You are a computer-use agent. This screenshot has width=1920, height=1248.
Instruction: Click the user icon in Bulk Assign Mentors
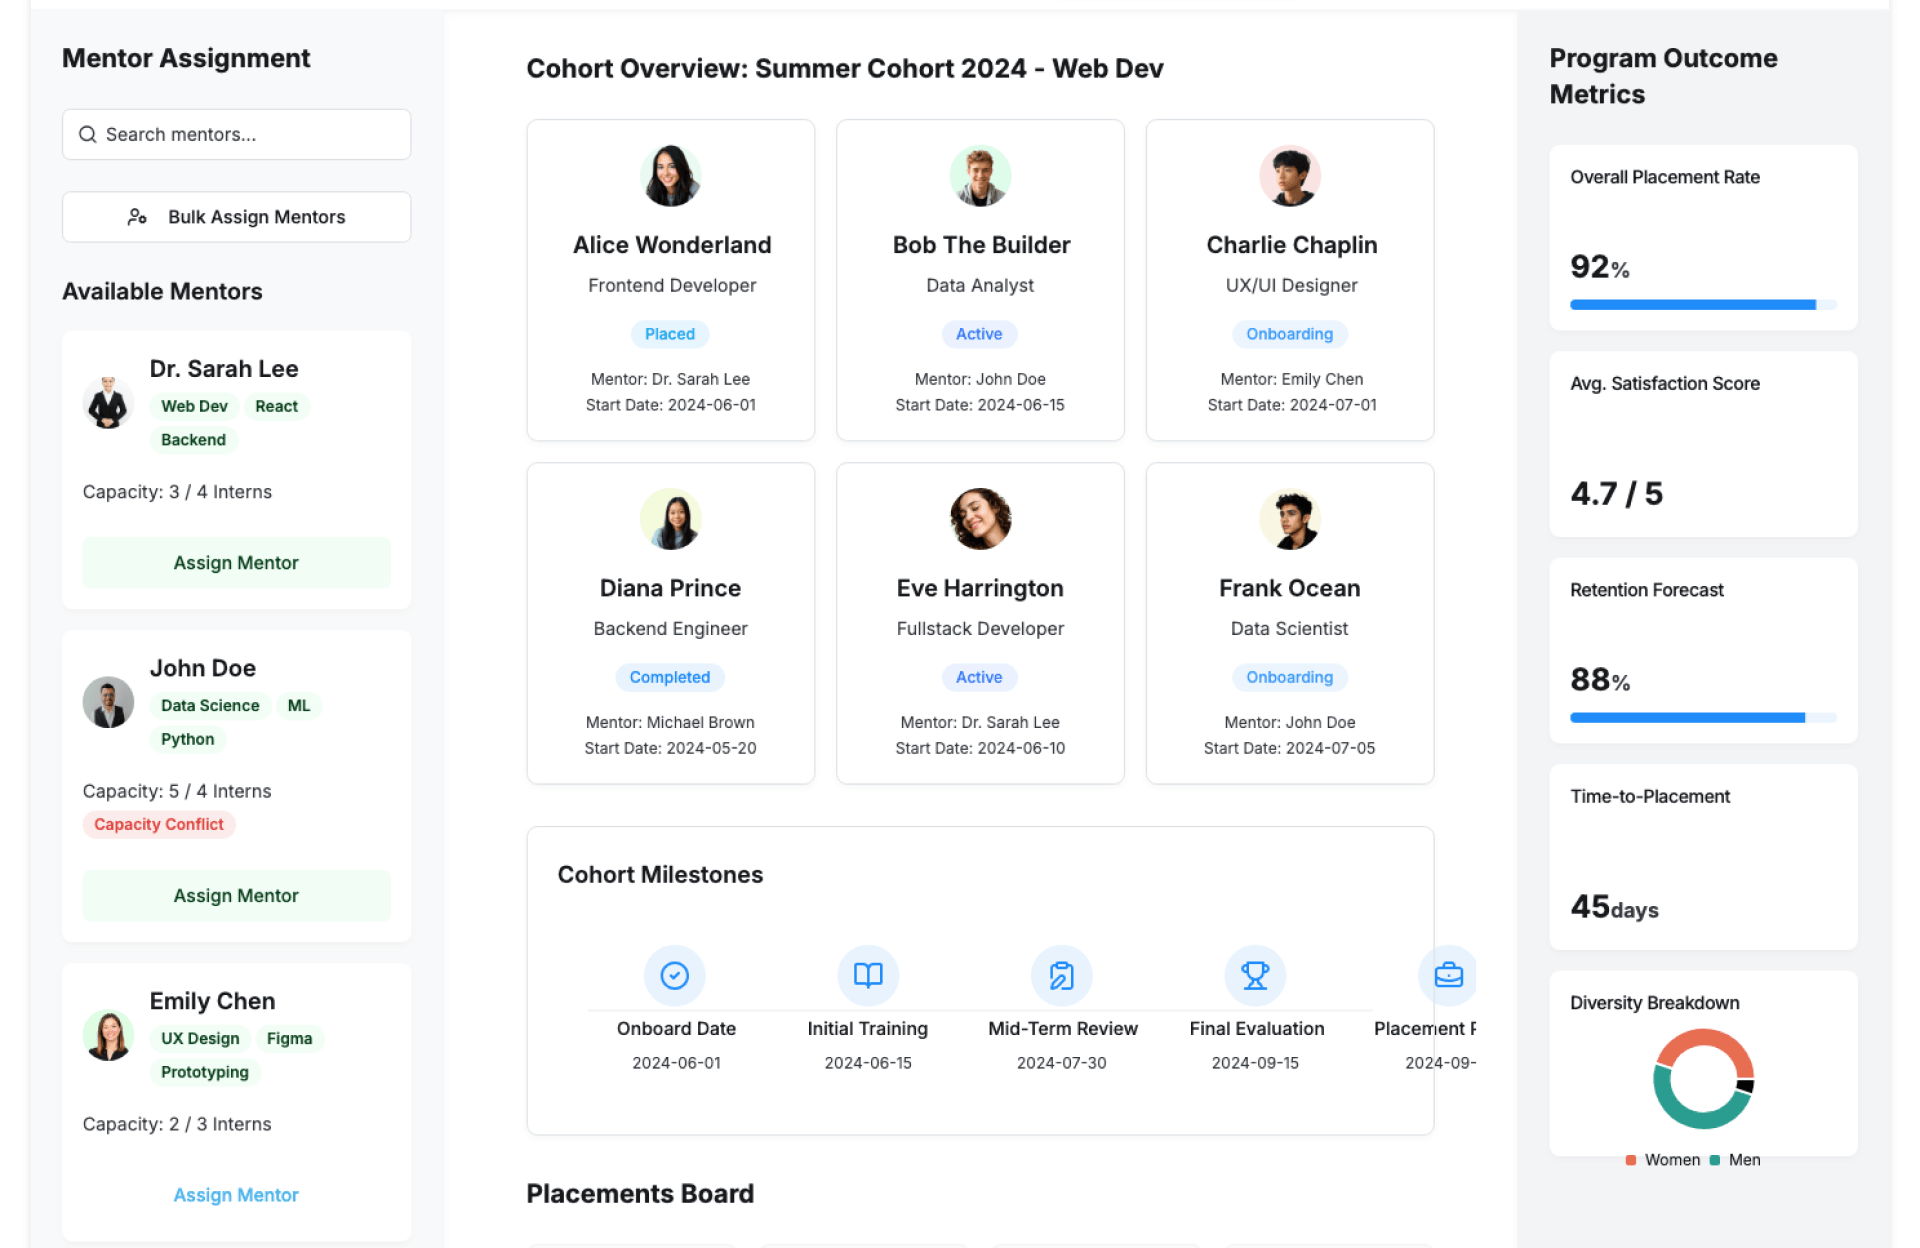click(x=137, y=217)
